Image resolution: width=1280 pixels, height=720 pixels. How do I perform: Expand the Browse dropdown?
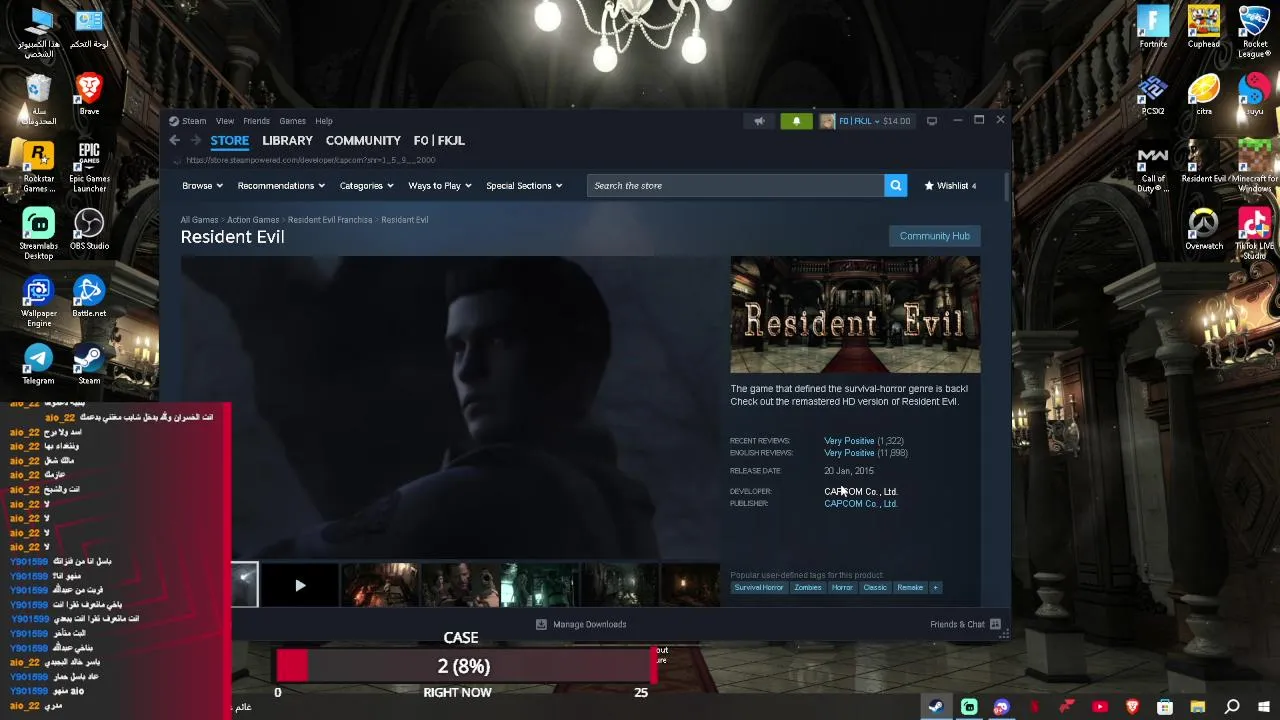203,185
